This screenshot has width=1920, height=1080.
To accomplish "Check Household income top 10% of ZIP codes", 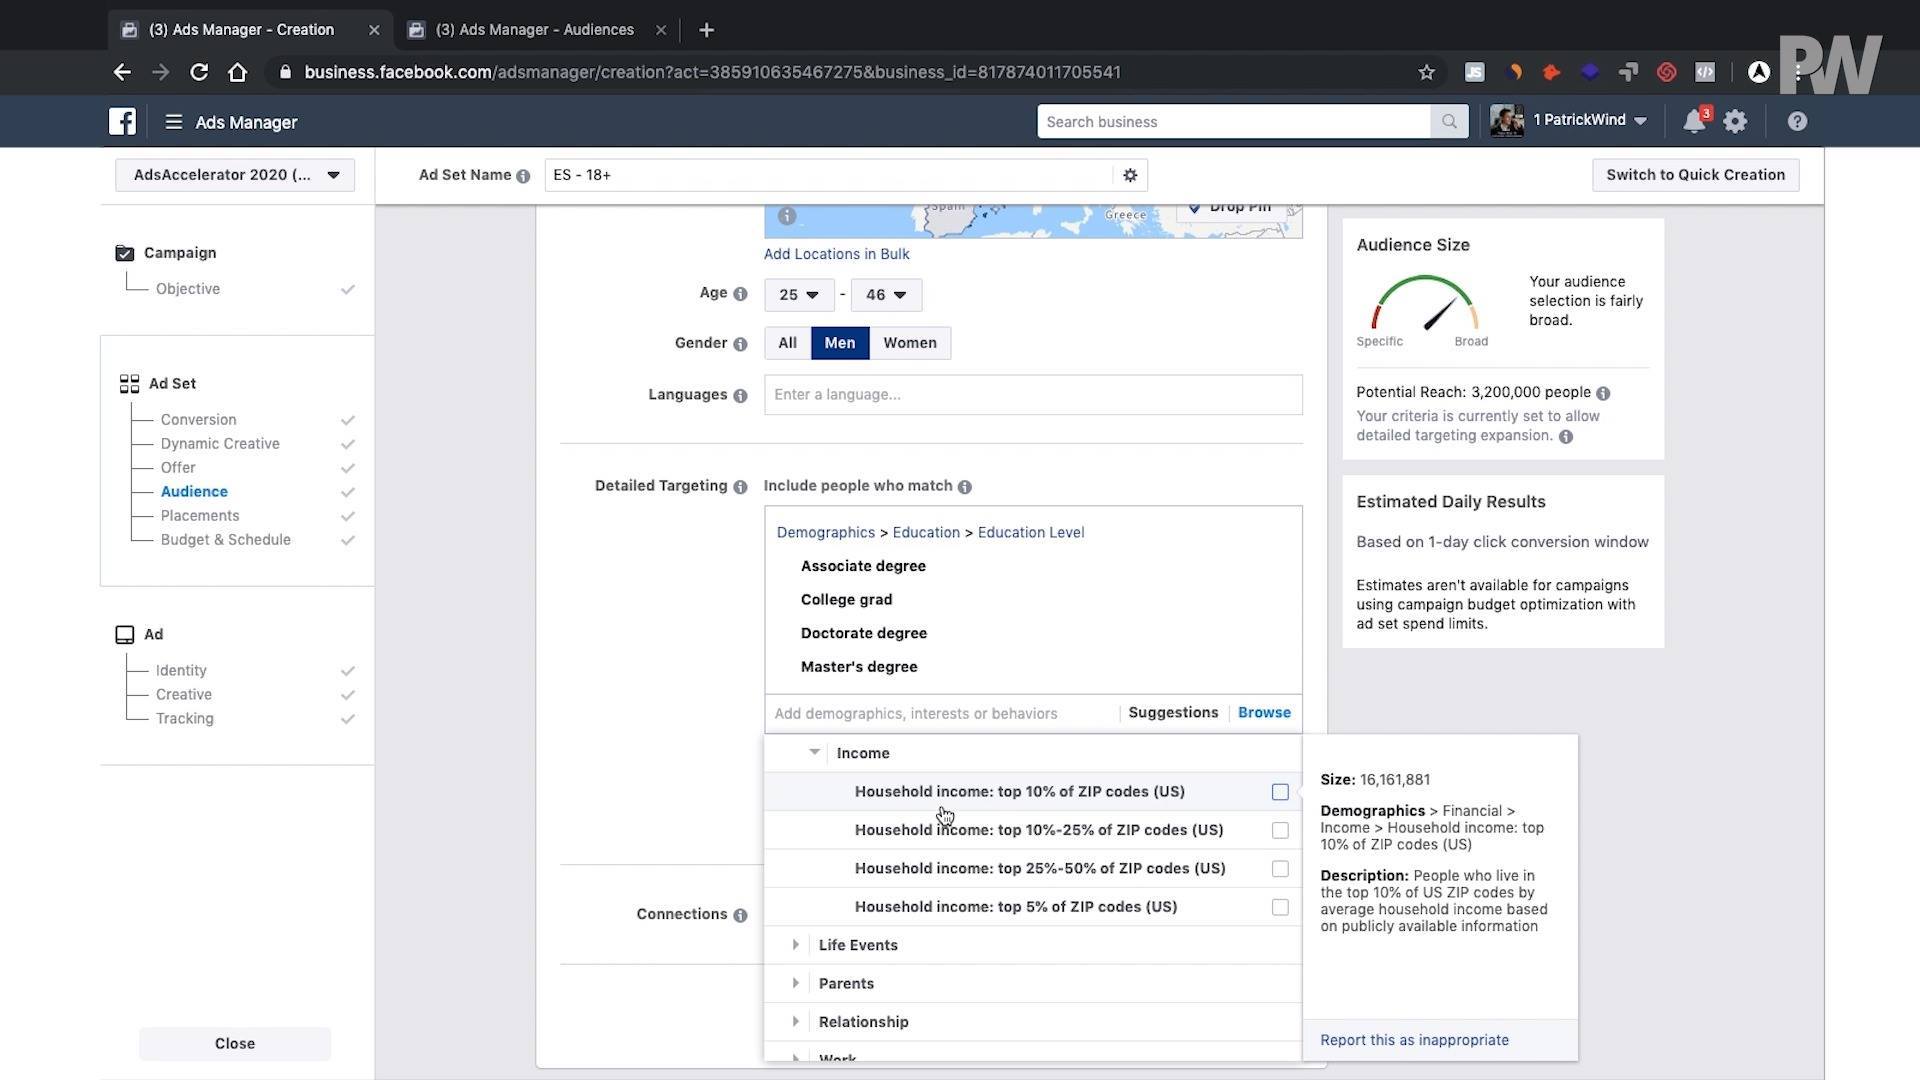I will pyautogui.click(x=1280, y=792).
